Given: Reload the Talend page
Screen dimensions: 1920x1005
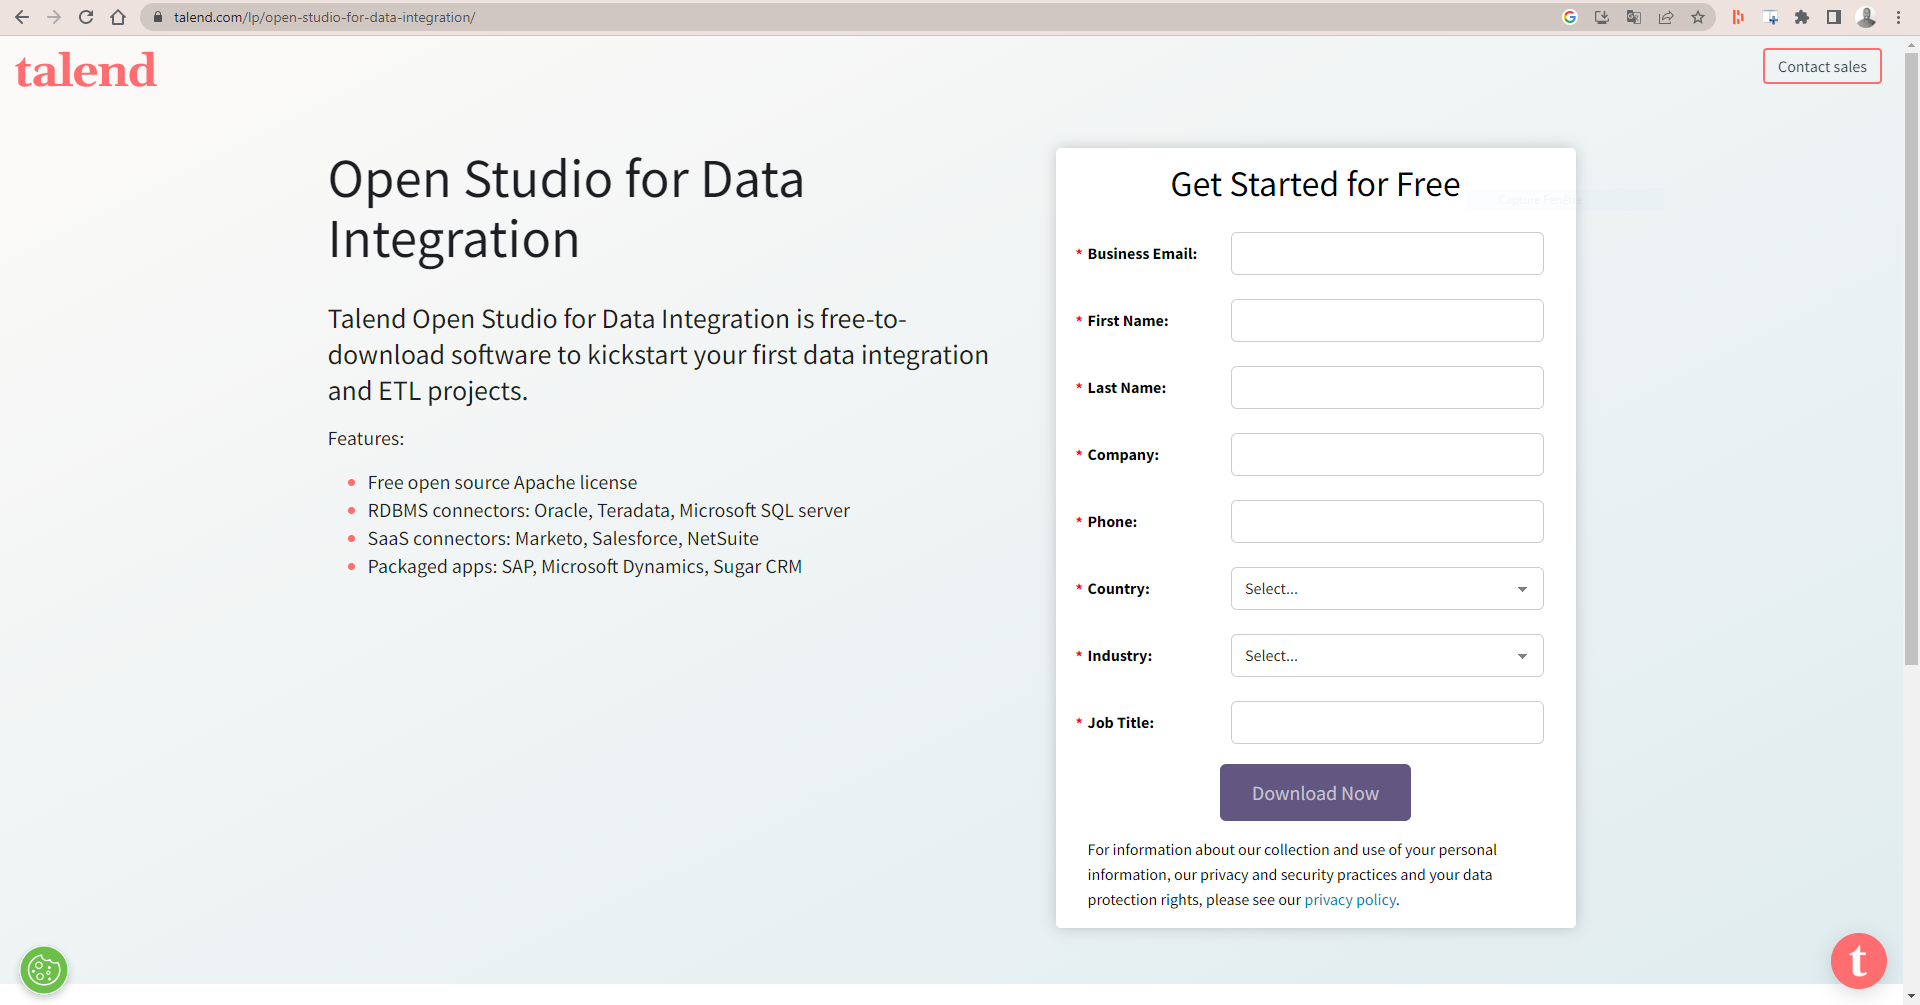Looking at the screenshot, I should tap(86, 17).
